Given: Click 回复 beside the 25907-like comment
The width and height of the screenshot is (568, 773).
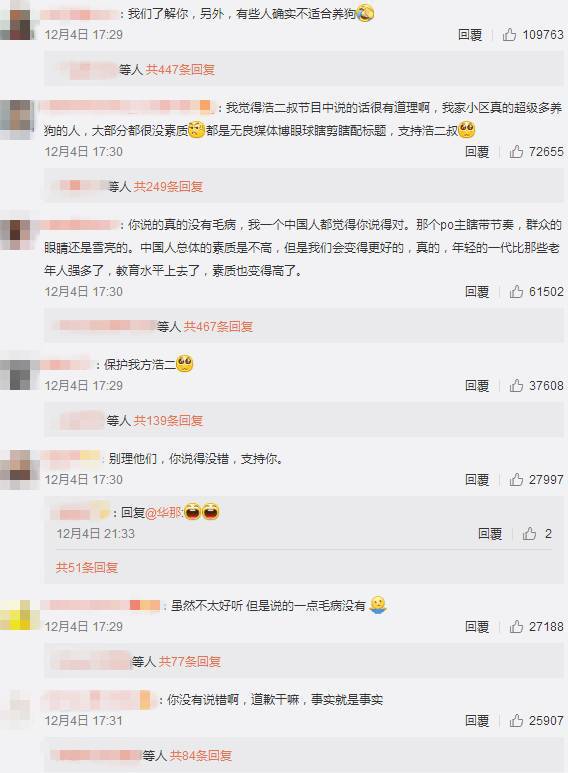Looking at the screenshot, I should tap(477, 720).
